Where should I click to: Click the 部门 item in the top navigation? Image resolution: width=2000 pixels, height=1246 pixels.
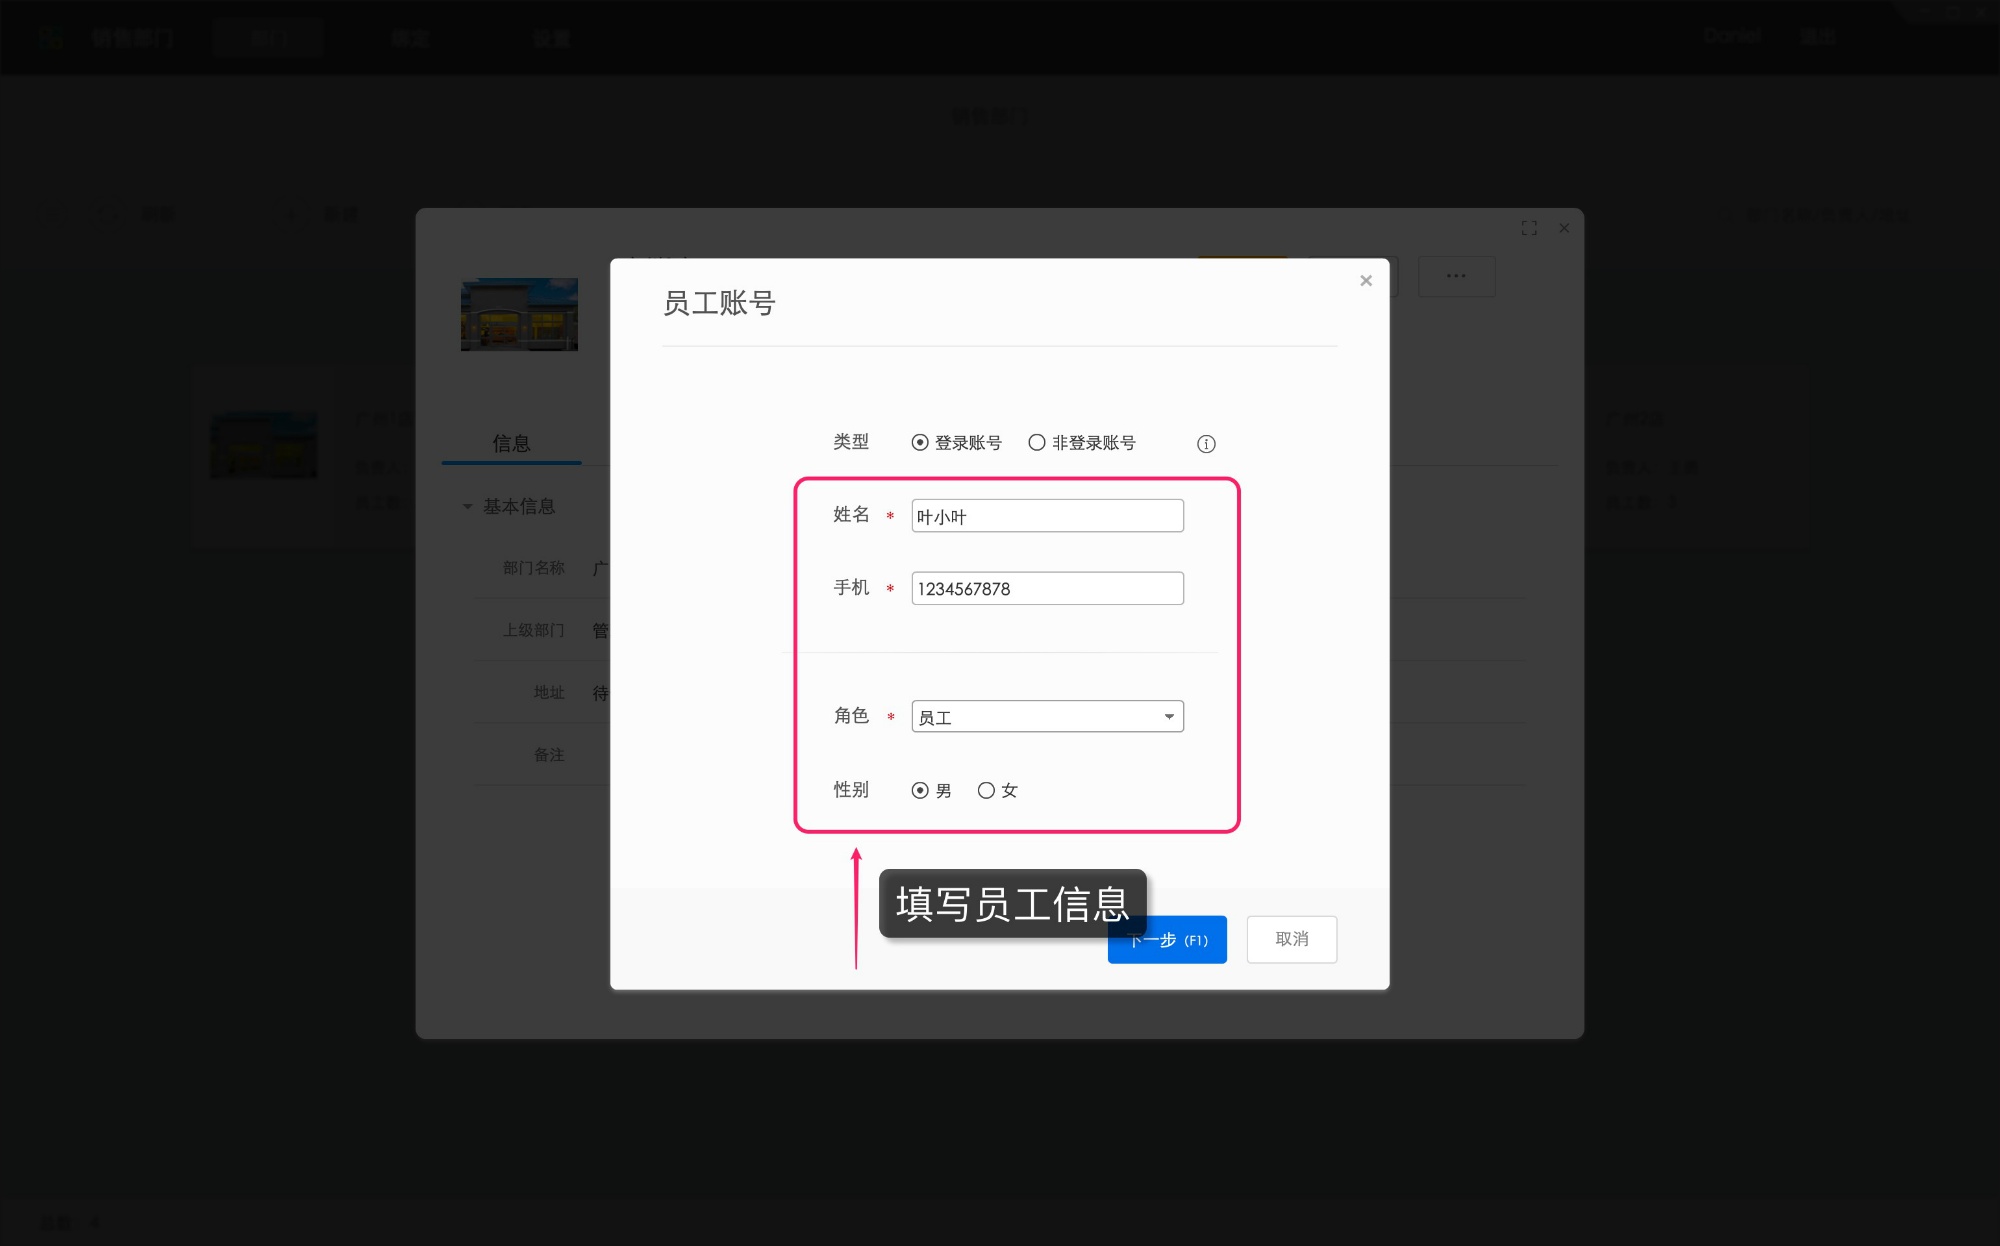coord(267,38)
